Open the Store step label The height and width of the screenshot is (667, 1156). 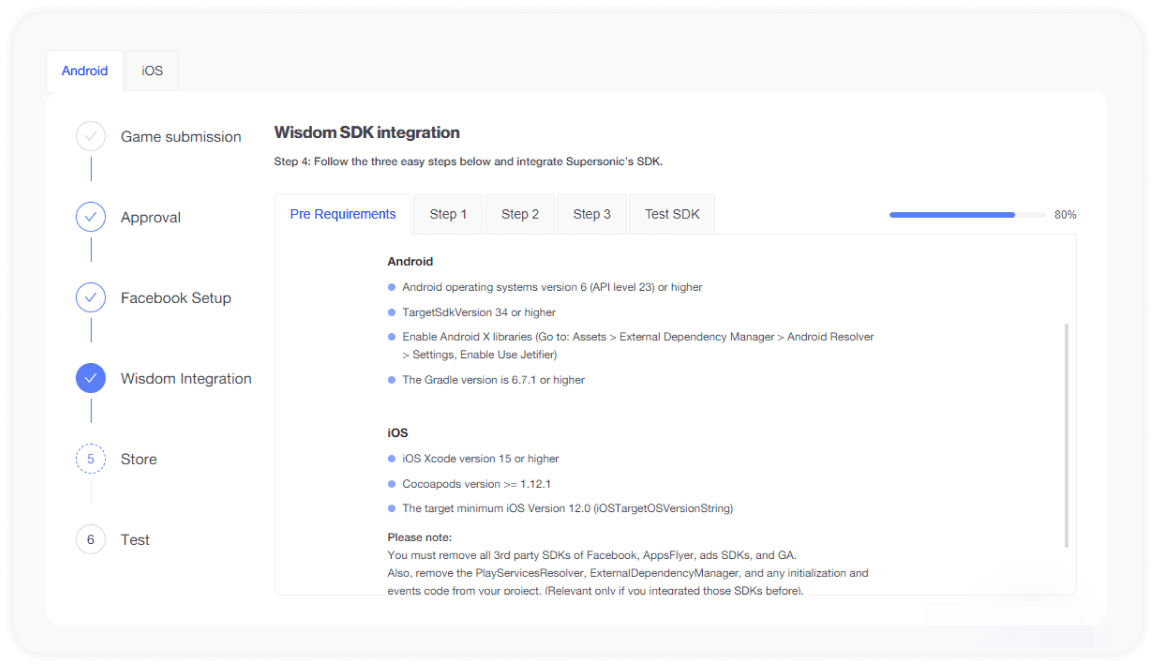coord(139,459)
